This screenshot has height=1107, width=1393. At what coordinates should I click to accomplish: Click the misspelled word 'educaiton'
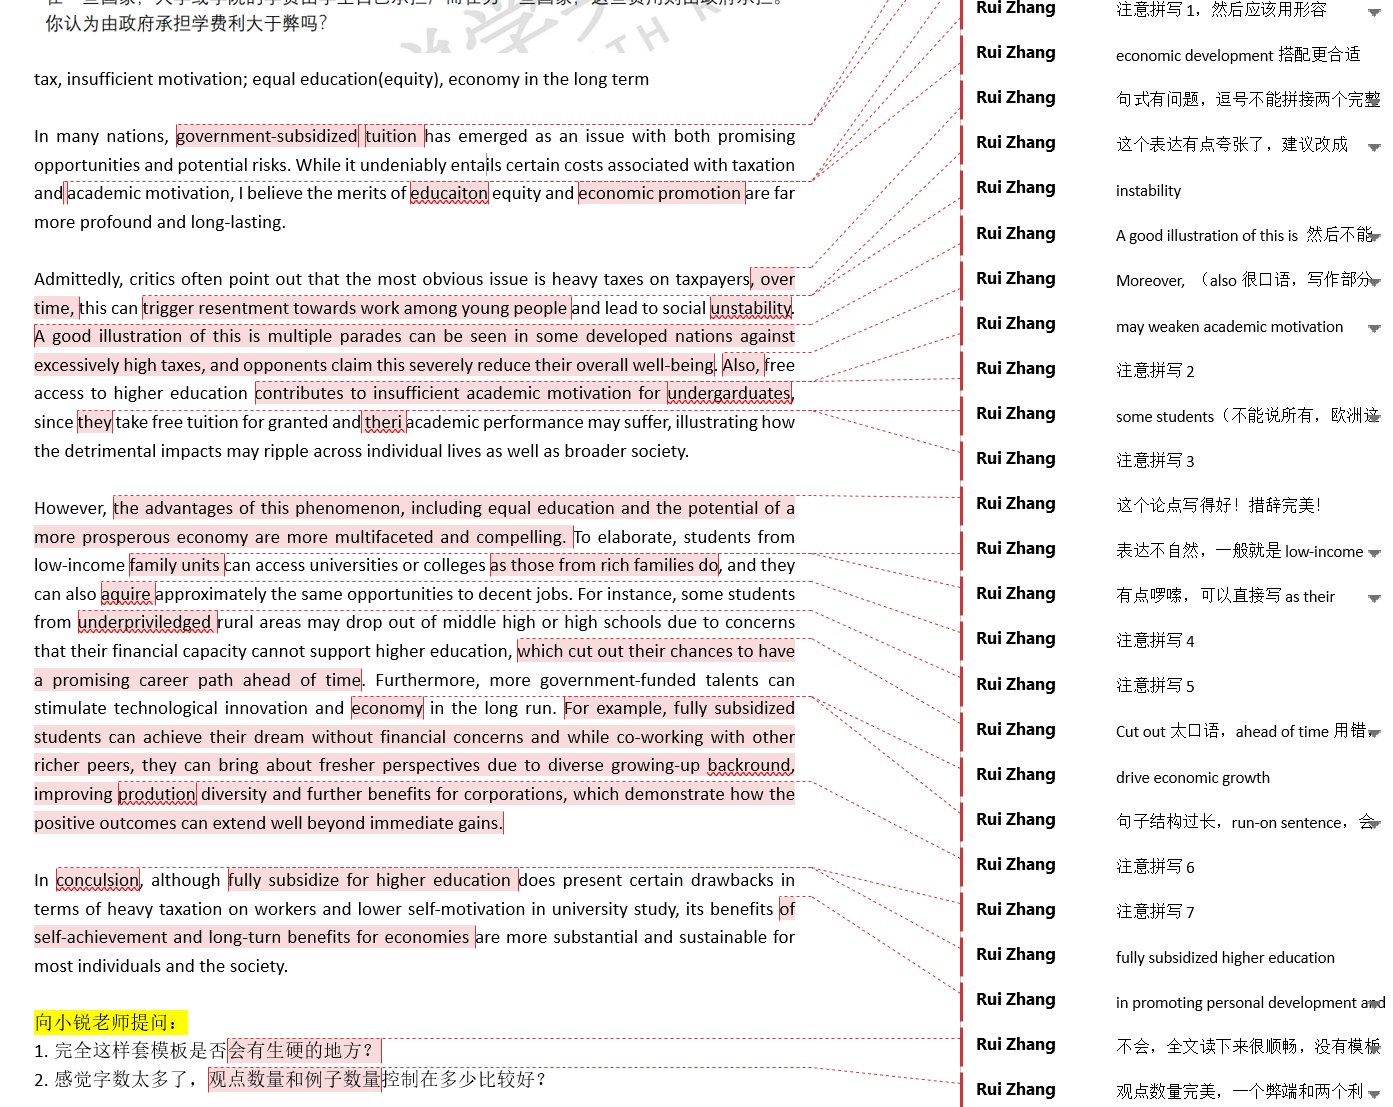click(x=449, y=193)
